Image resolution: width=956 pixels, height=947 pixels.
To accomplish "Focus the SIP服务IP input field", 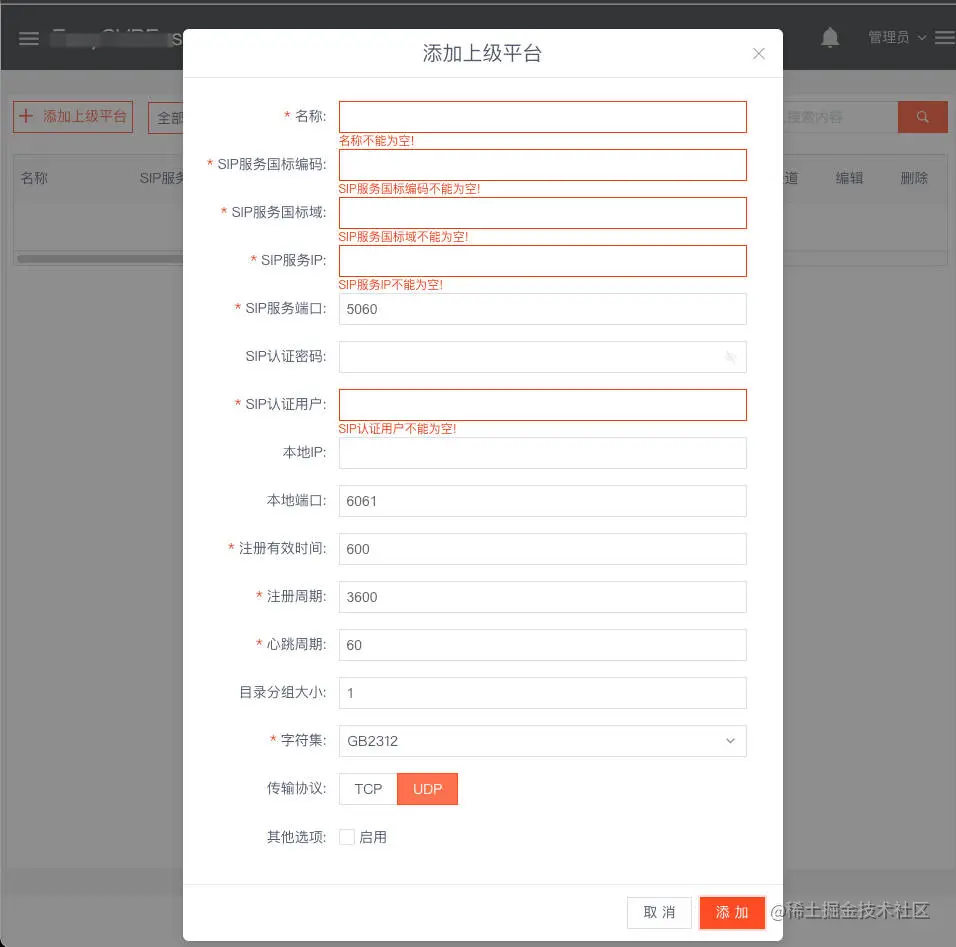I will coord(543,261).
